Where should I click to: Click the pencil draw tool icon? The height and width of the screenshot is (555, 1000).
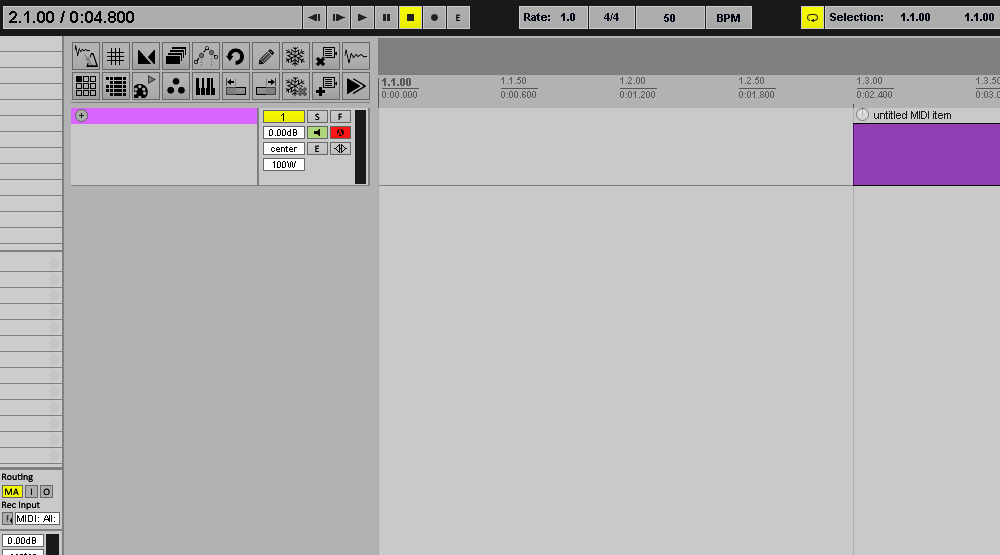pos(265,57)
